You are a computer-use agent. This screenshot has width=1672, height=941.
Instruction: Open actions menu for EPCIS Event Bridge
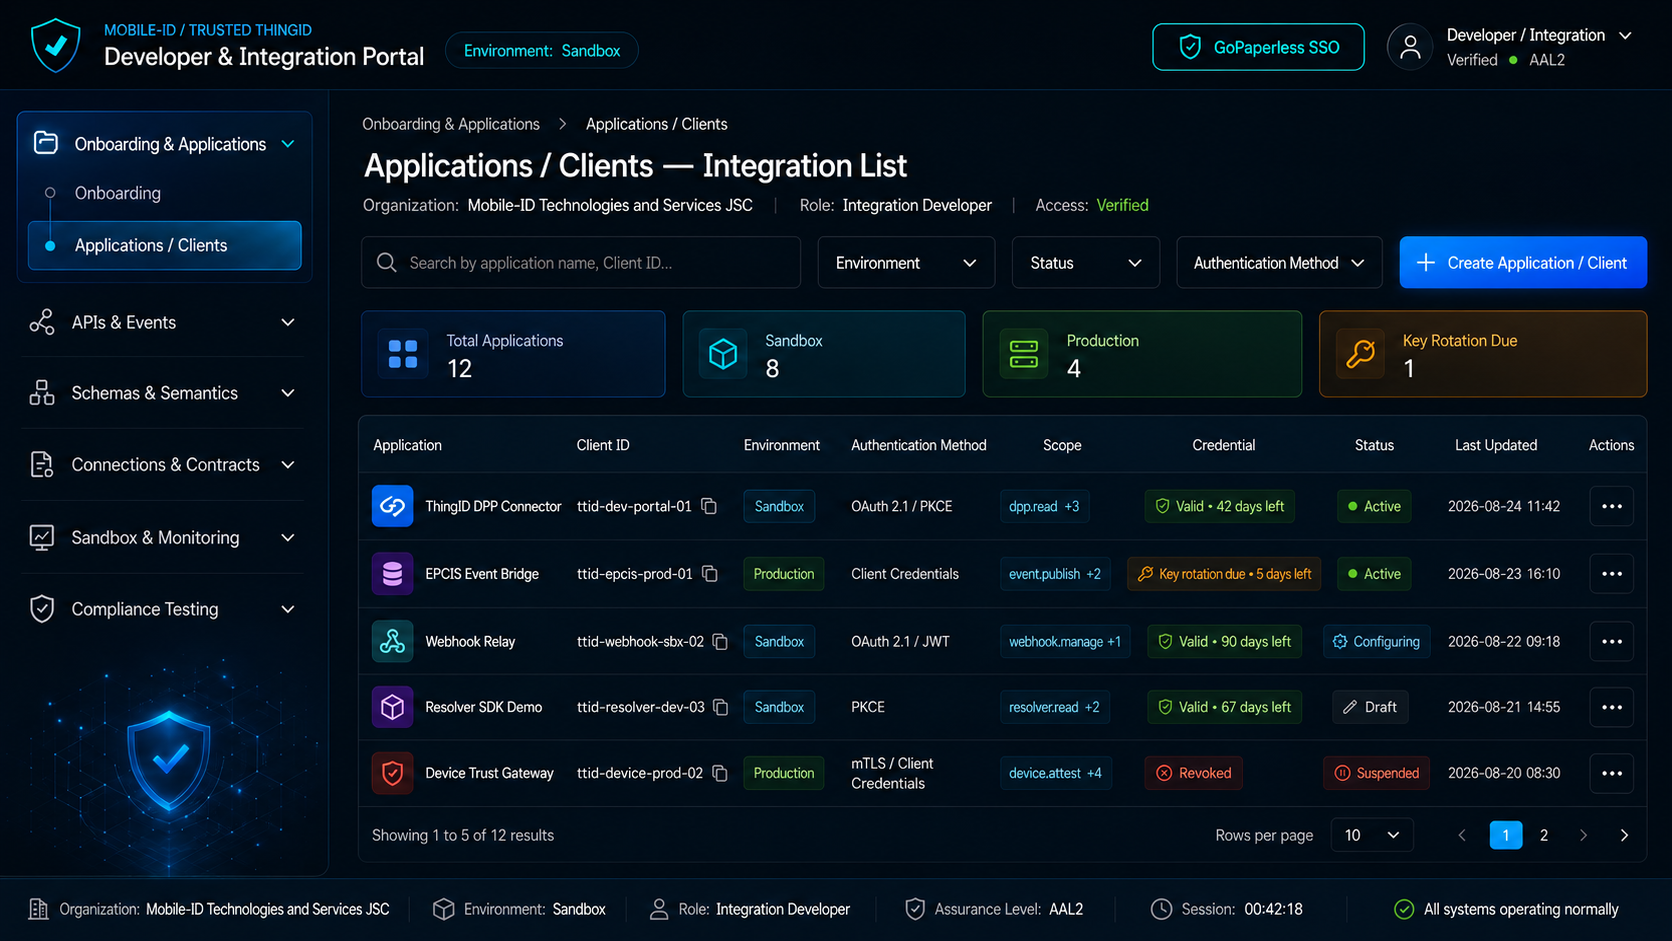[1611, 574]
